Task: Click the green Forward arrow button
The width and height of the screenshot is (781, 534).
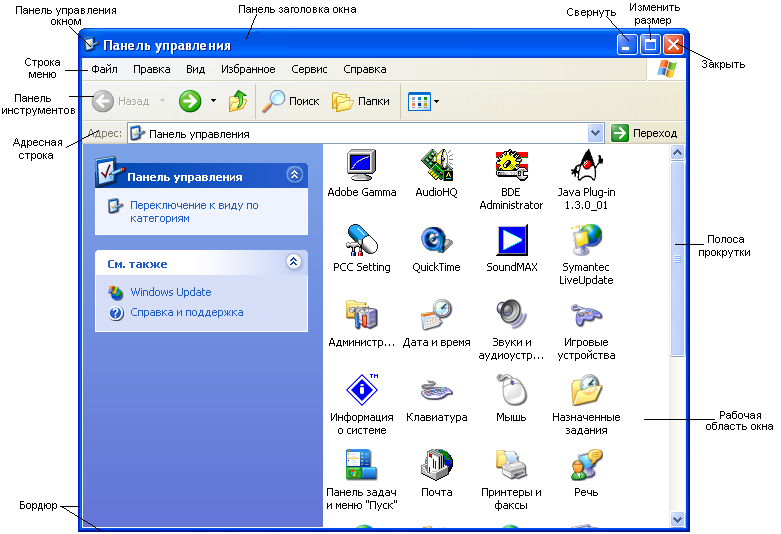Action: pos(190,101)
